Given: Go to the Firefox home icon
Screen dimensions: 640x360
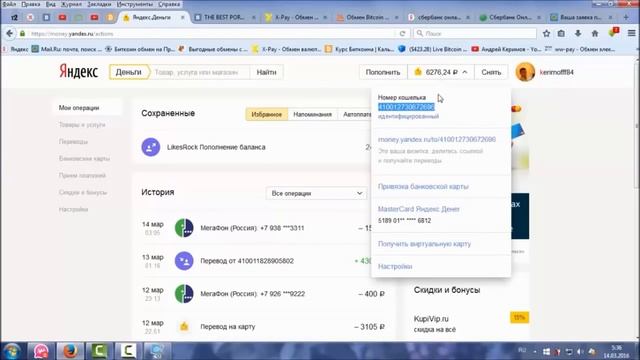Looking at the screenshot, I should (595, 33).
